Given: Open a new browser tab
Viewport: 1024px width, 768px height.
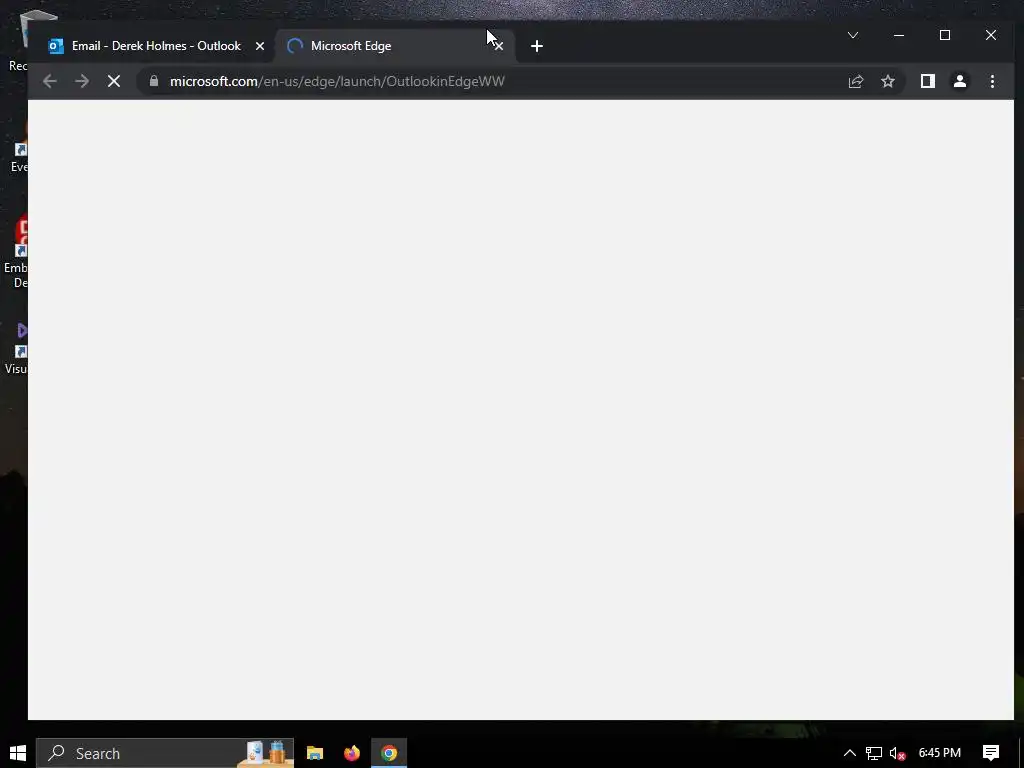Looking at the screenshot, I should (x=537, y=46).
